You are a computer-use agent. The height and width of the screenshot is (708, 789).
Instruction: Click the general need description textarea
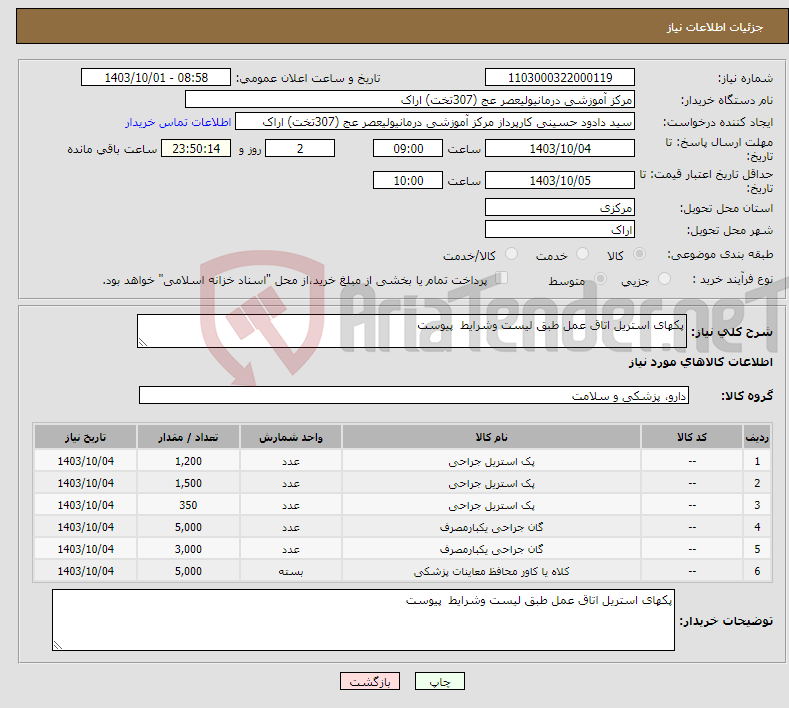[x=412, y=331]
